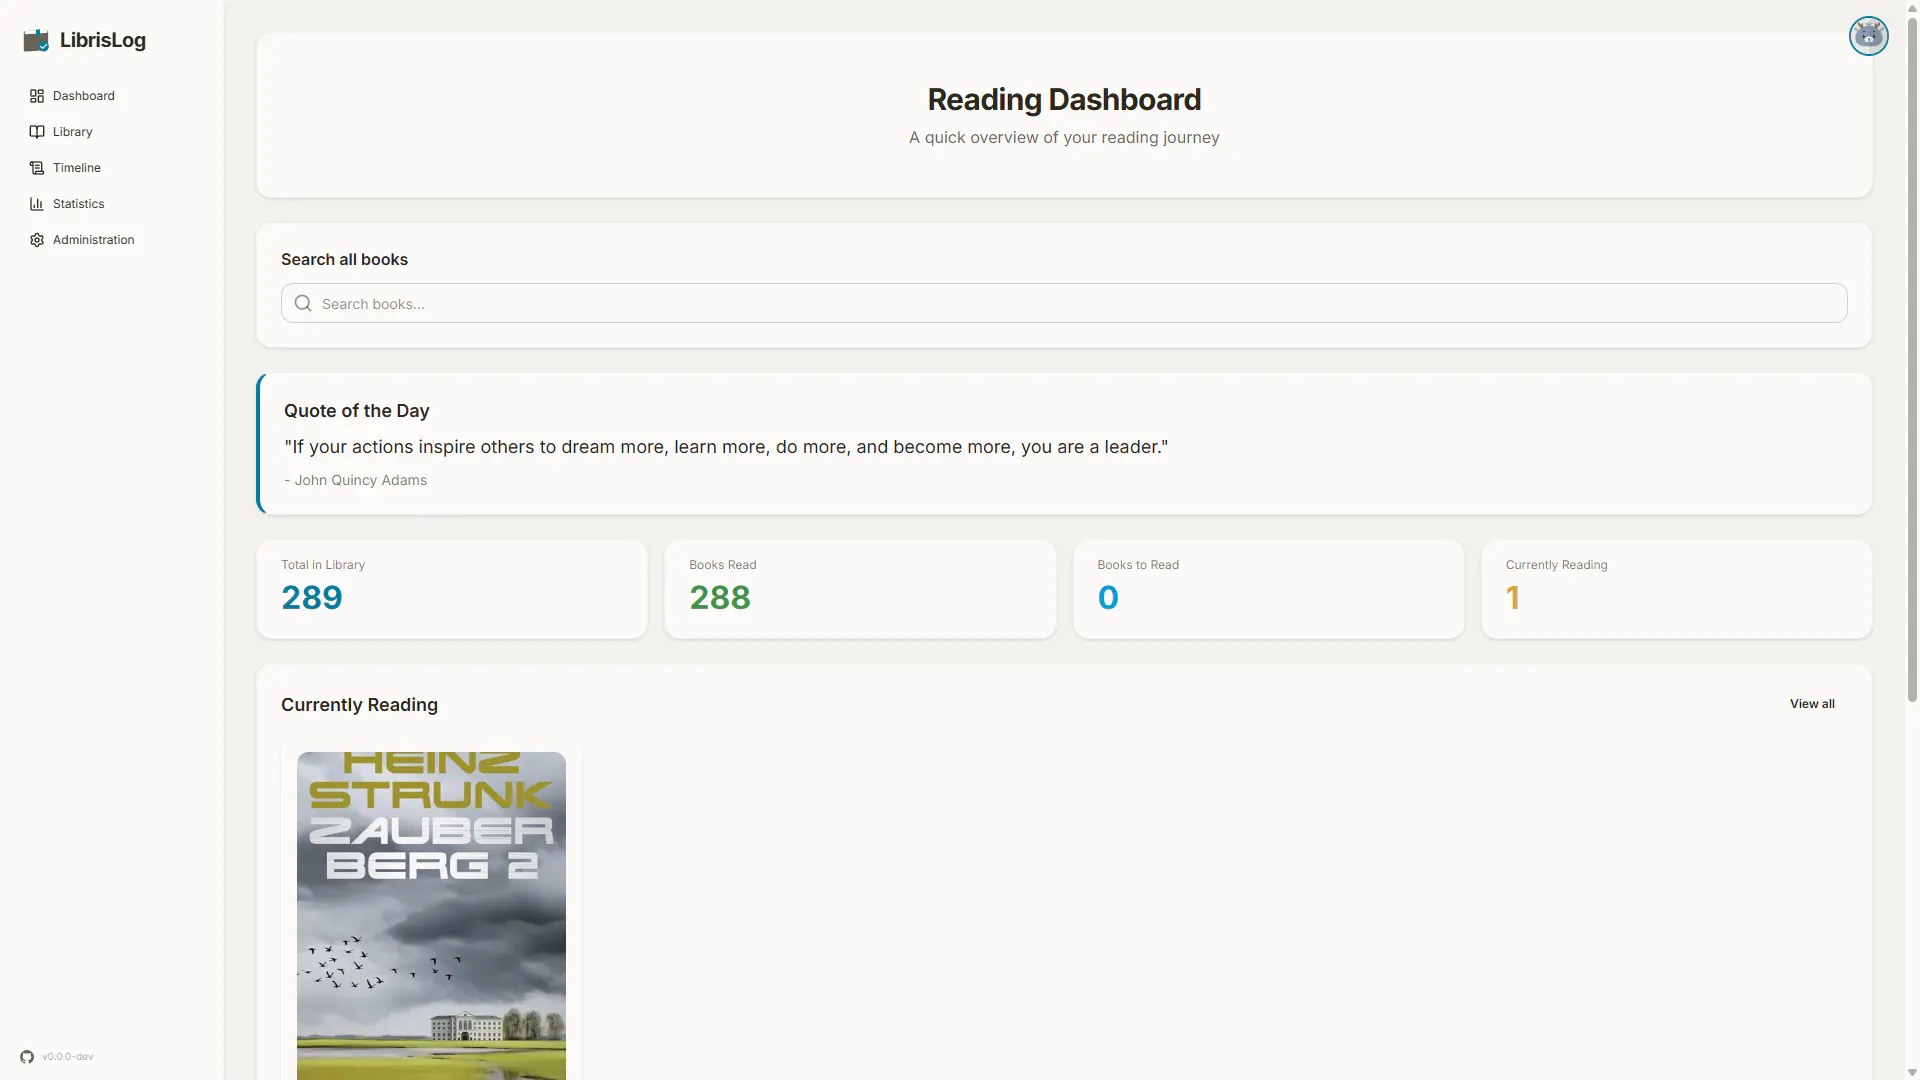Click the Books to Read count 0
This screenshot has height=1080, width=1920.
[1108, 598]
